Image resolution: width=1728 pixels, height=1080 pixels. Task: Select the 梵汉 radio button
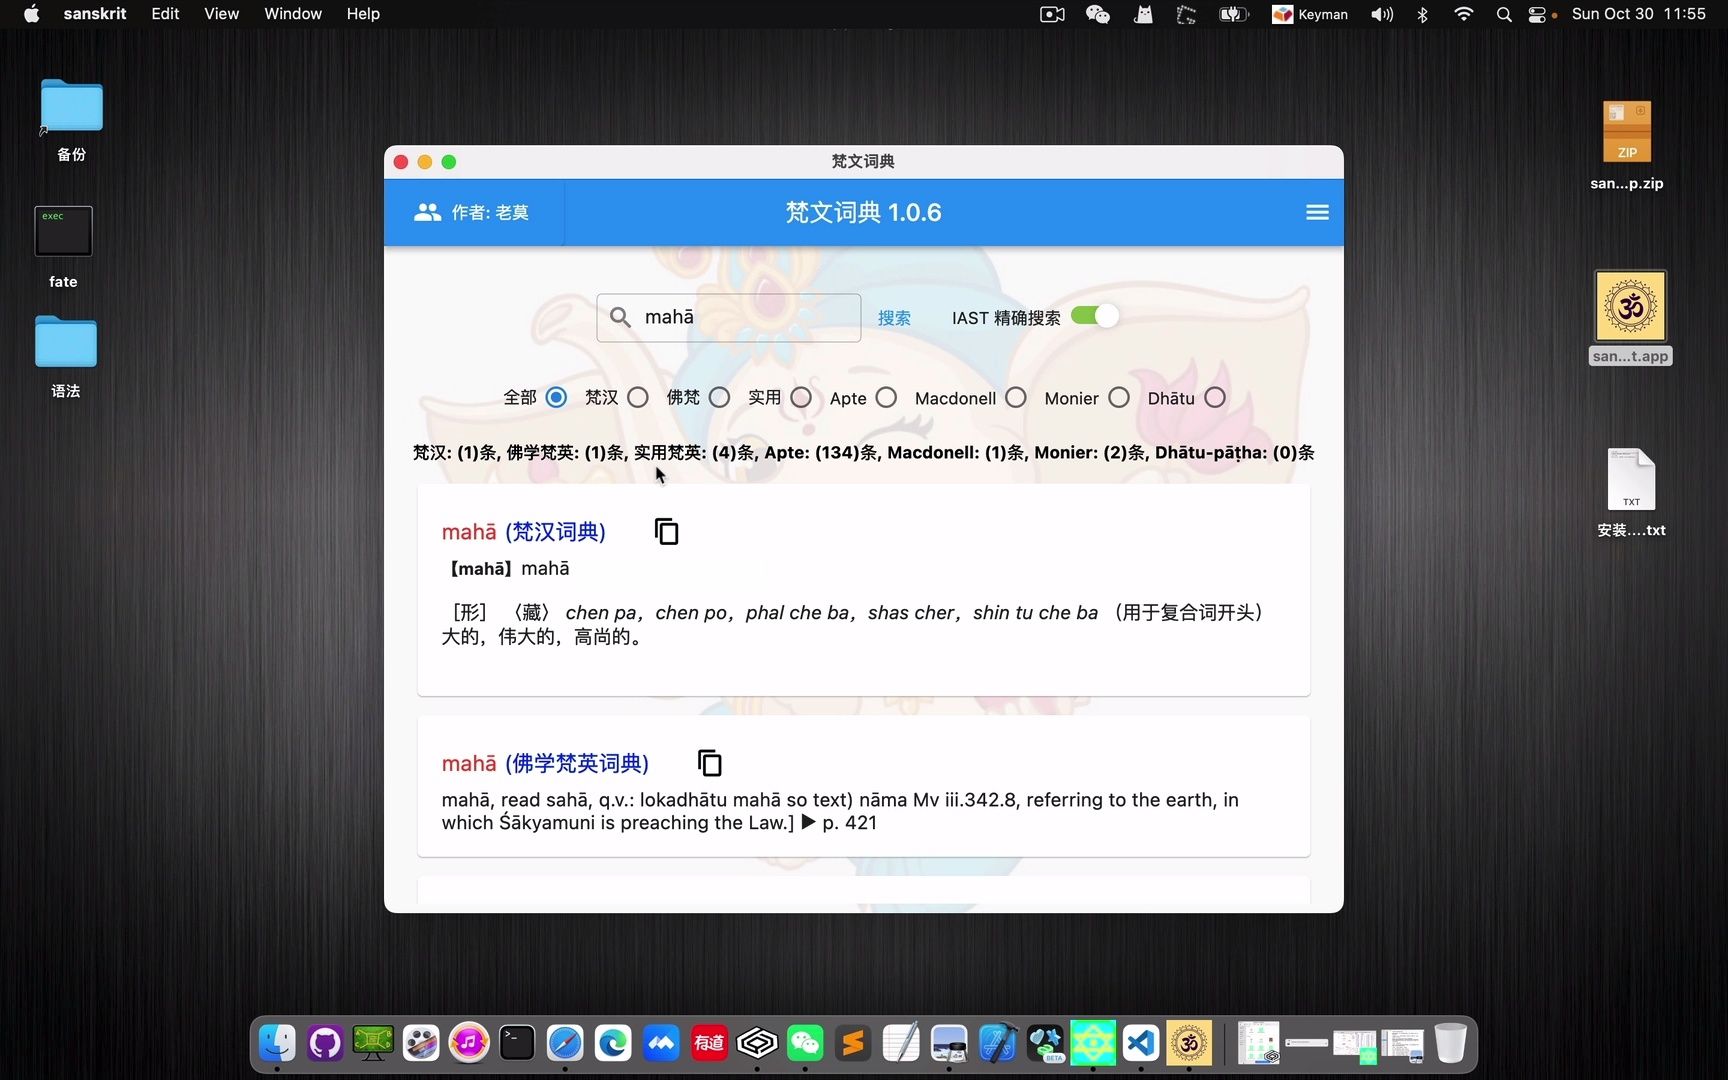637,397
